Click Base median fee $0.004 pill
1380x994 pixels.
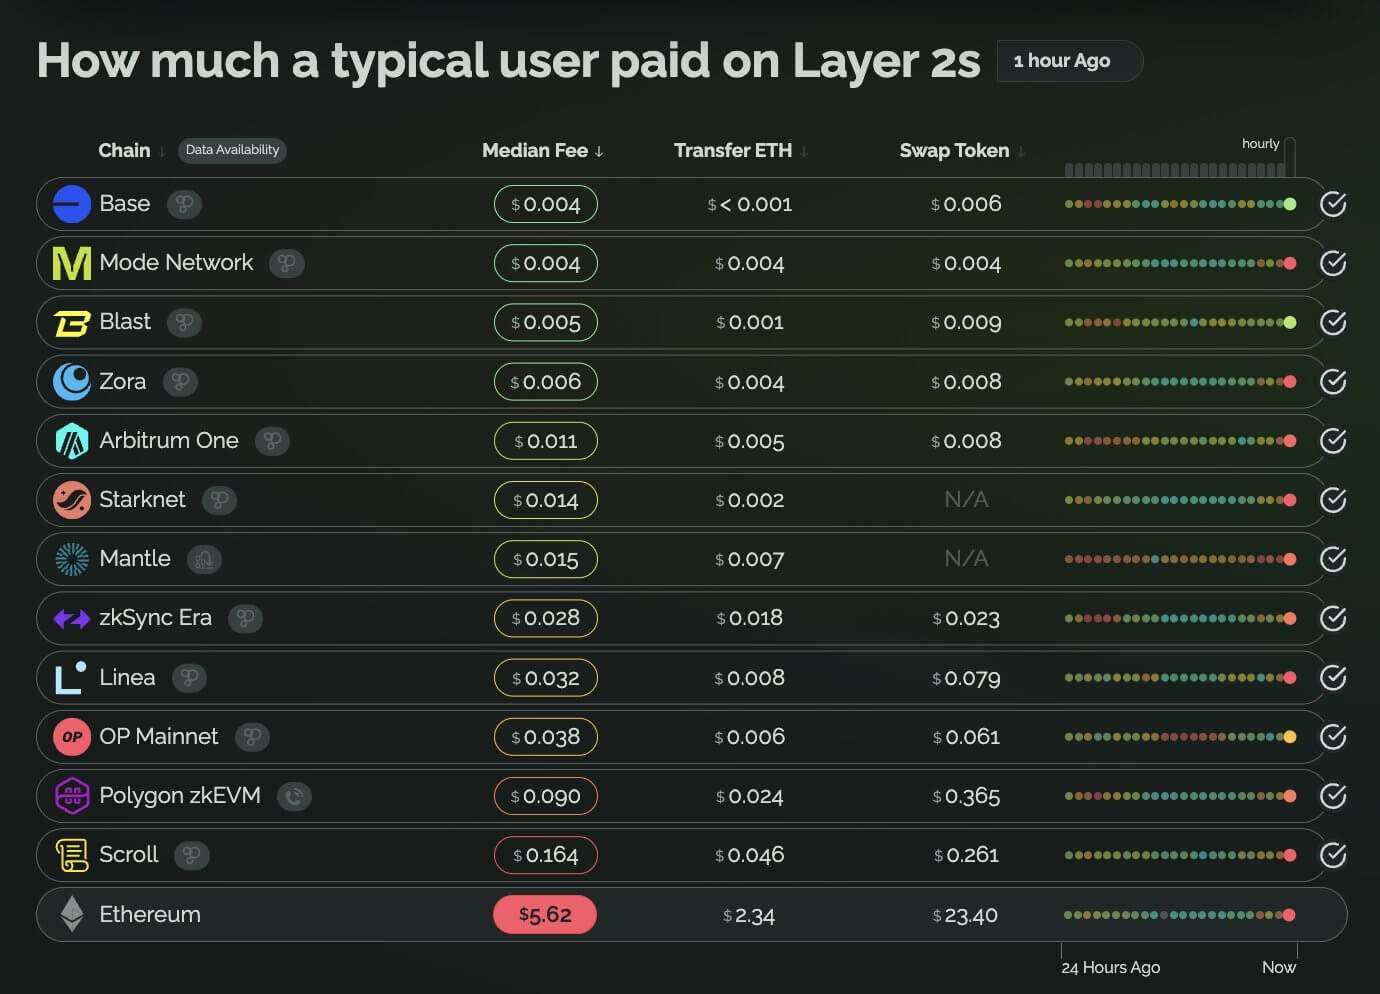(x=546, y=204)
